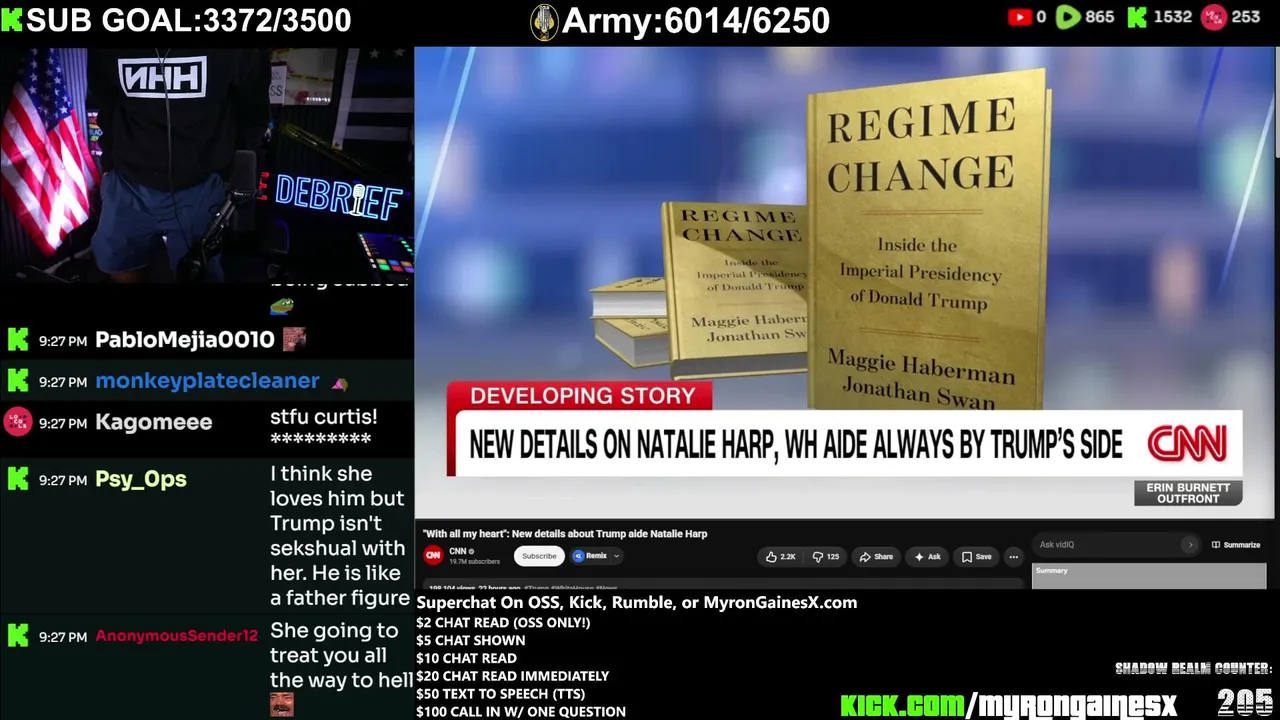
Task: Click the platform icon beside Kagomeee
Action: [18, 422]
